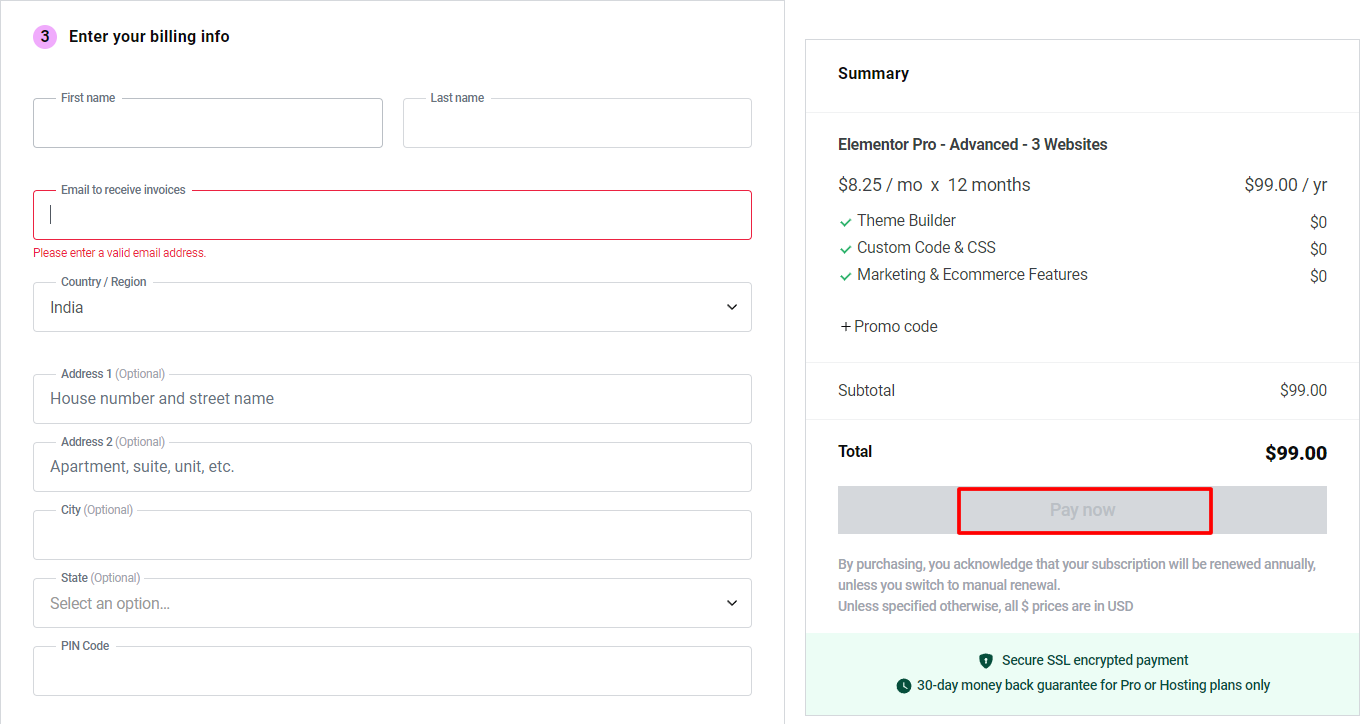Click the bold Total label

pos(855,452)
